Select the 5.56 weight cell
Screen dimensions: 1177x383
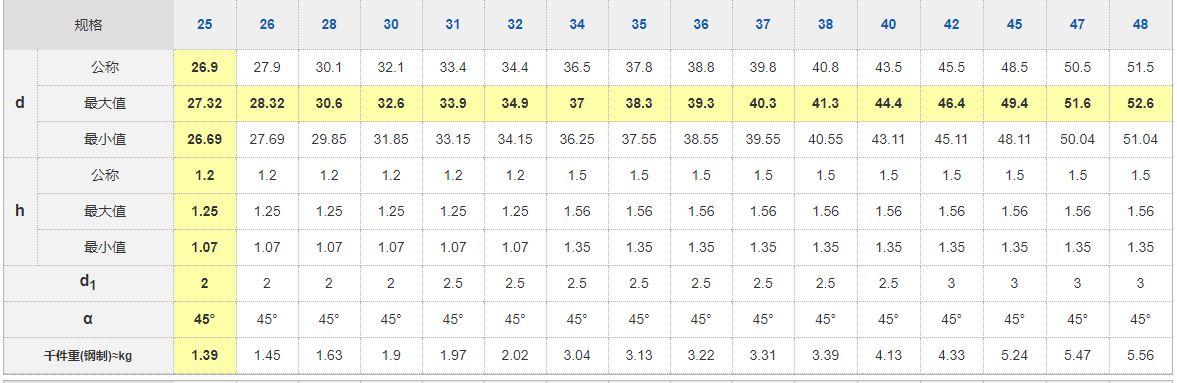point(1140,355)
